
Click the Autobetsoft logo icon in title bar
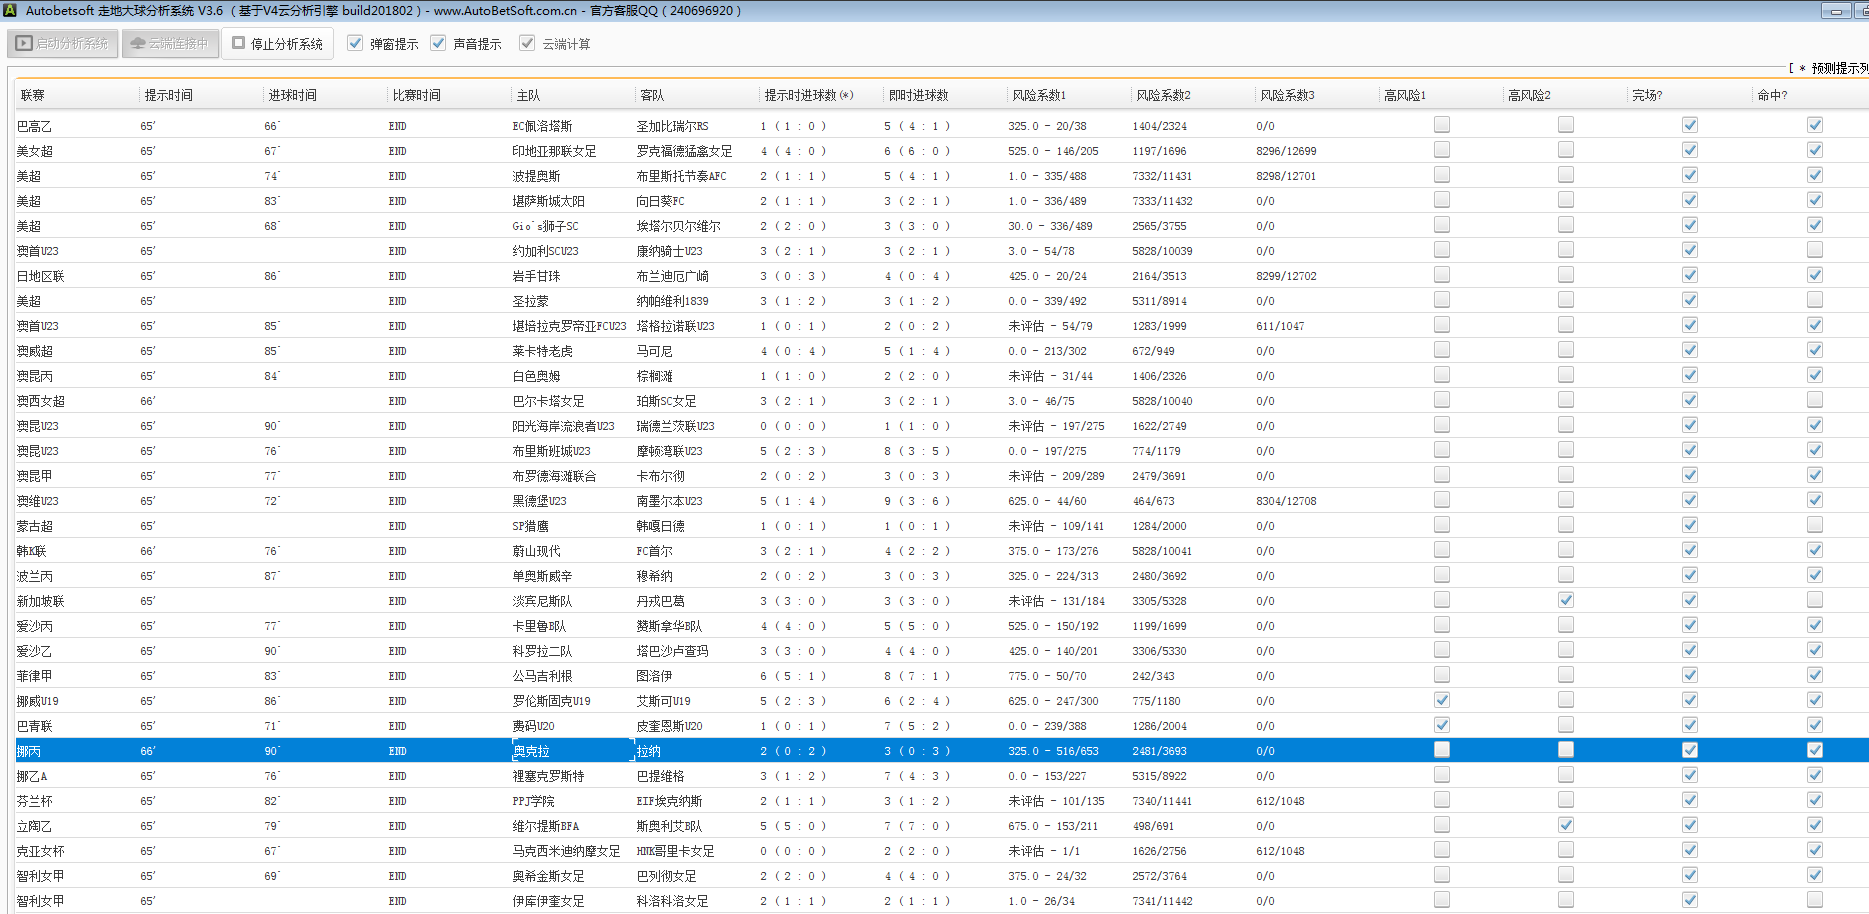[x=10, y=11]
